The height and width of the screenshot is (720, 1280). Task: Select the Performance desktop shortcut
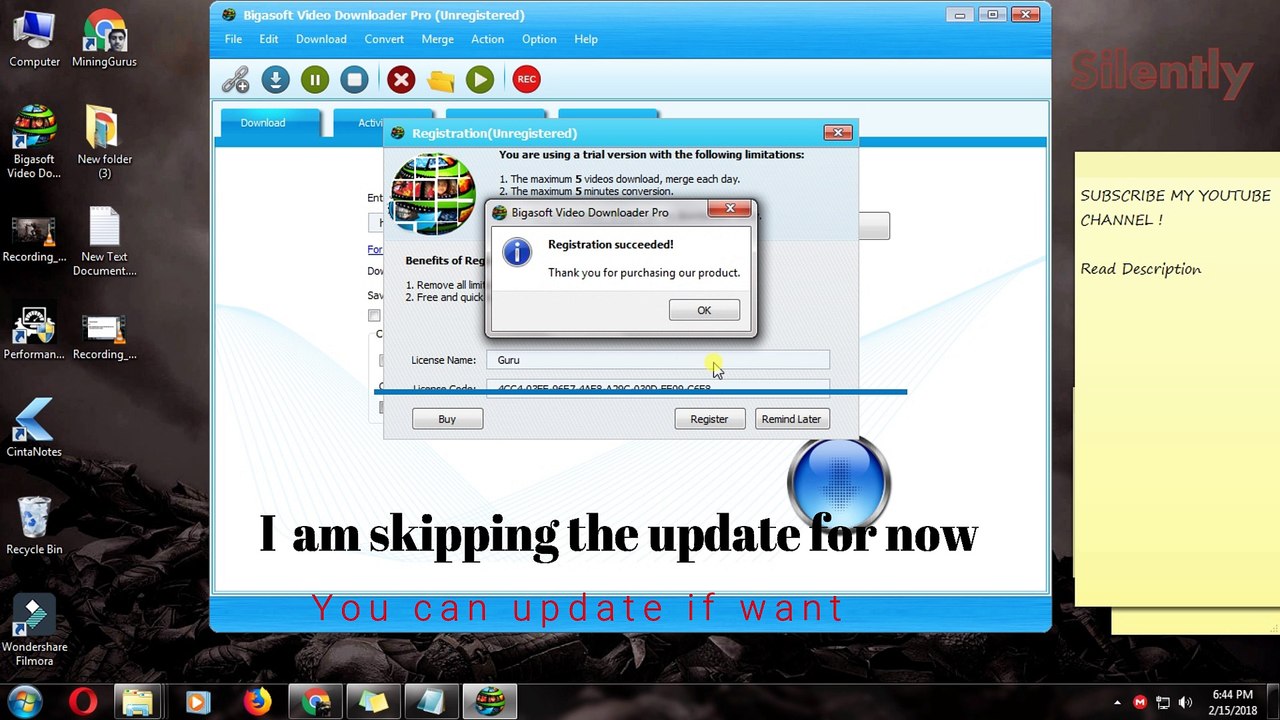pyautogui.click(x=34, y=334)
